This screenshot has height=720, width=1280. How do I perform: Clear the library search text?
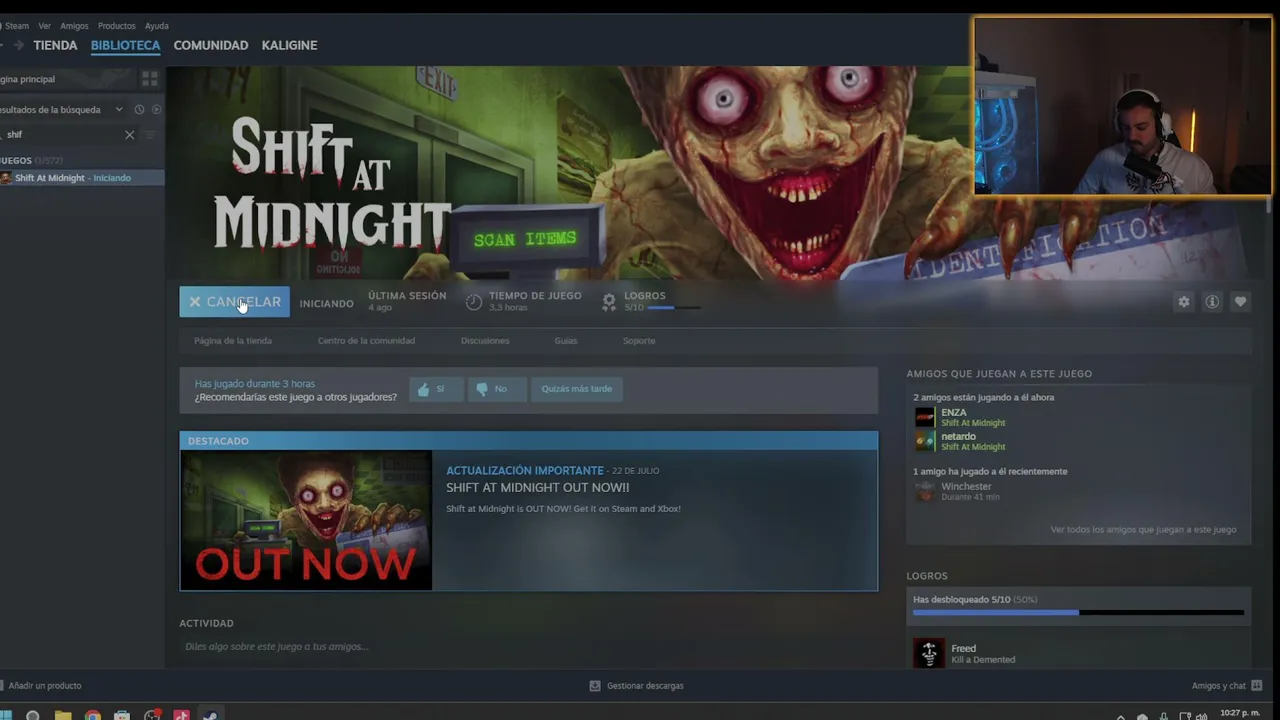129,134
